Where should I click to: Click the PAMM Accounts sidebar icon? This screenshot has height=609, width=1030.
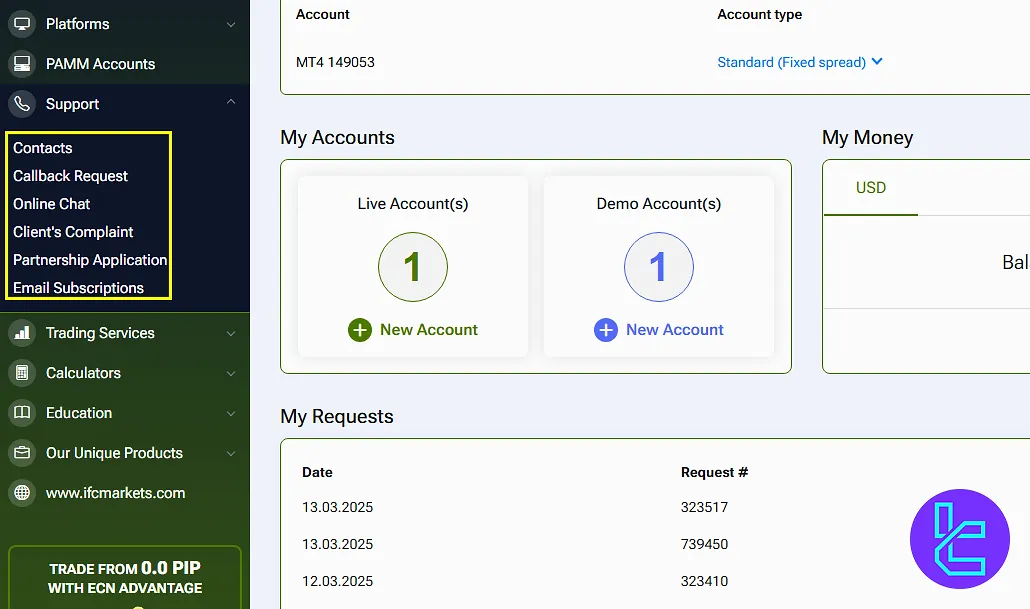(x=21, y=64)
